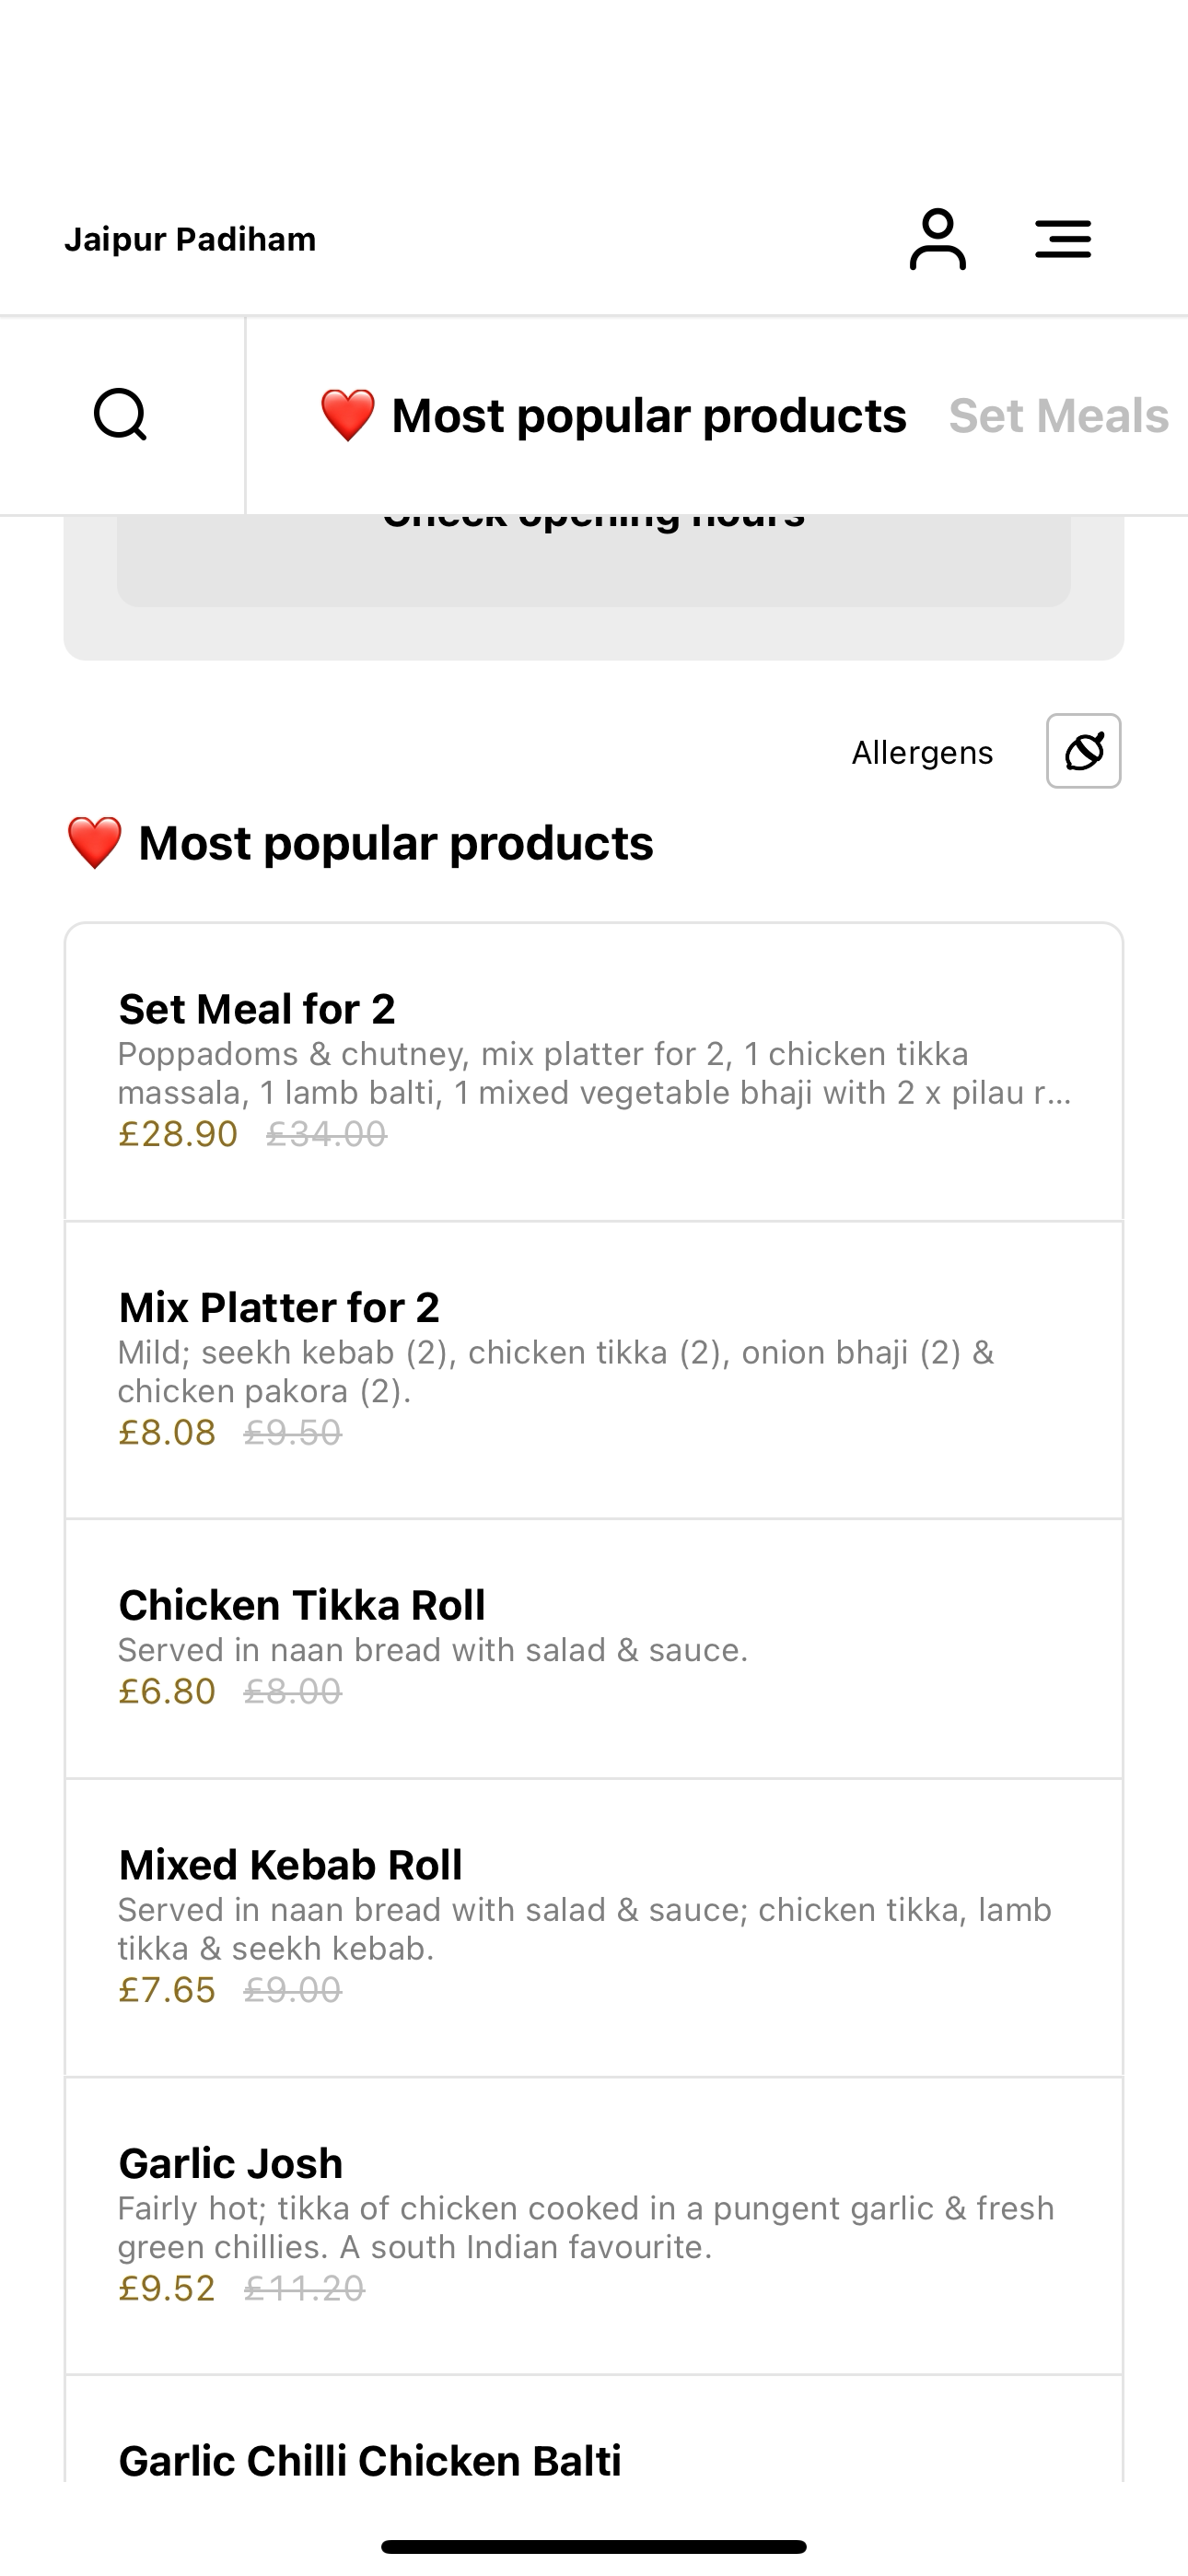Click the £28.90 Set Meal price

pos(178,1134)
